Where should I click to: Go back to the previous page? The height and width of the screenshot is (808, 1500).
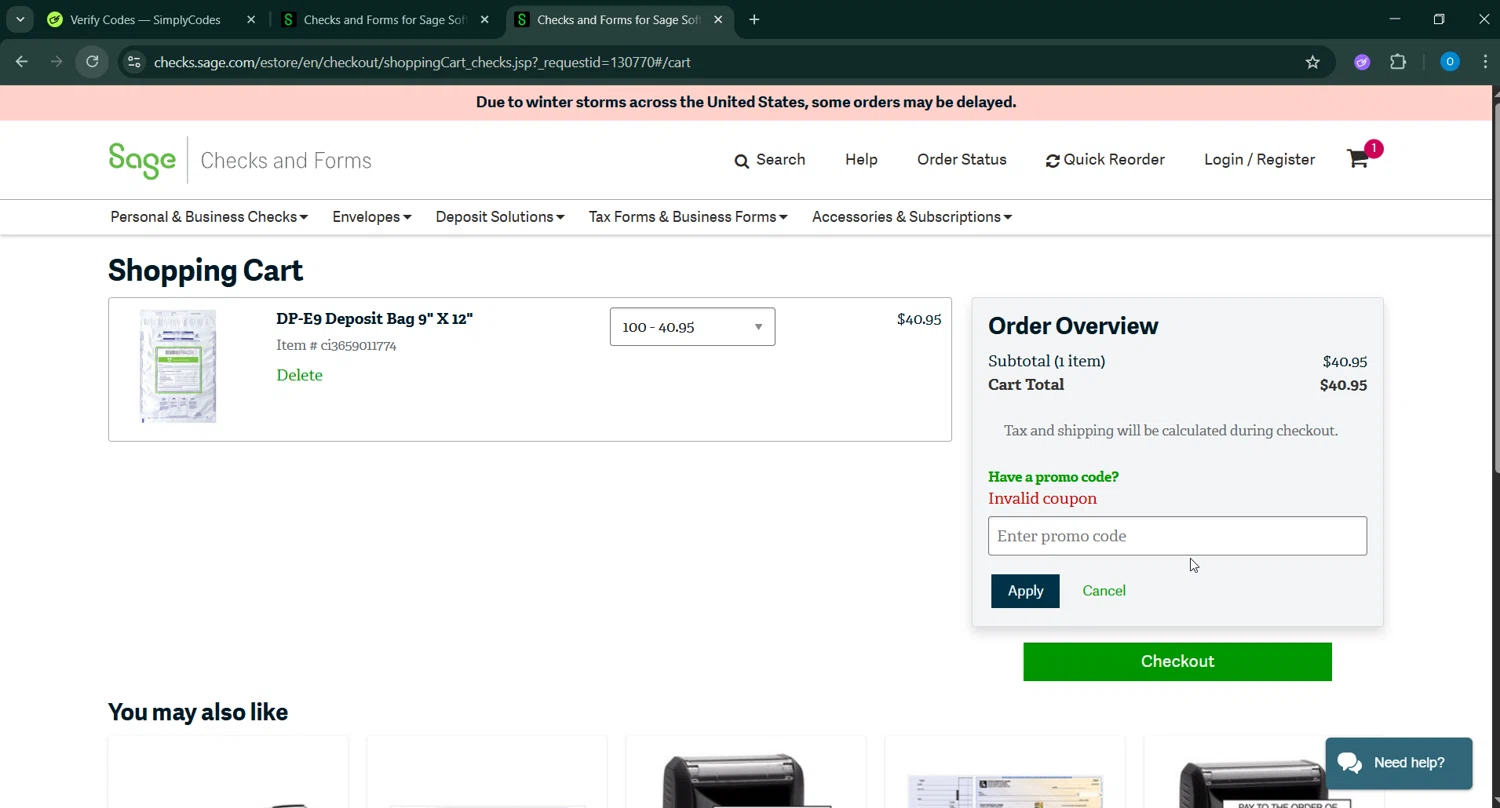point(22,62)
